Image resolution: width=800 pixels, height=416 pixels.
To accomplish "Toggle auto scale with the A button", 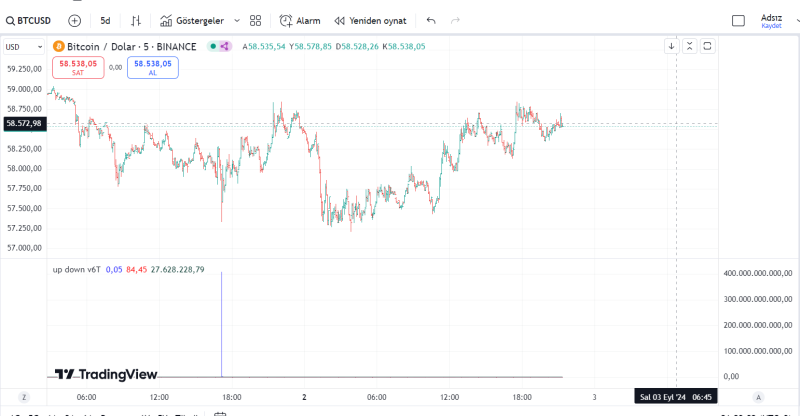I will pyautogui.click(x=759, y=397).
